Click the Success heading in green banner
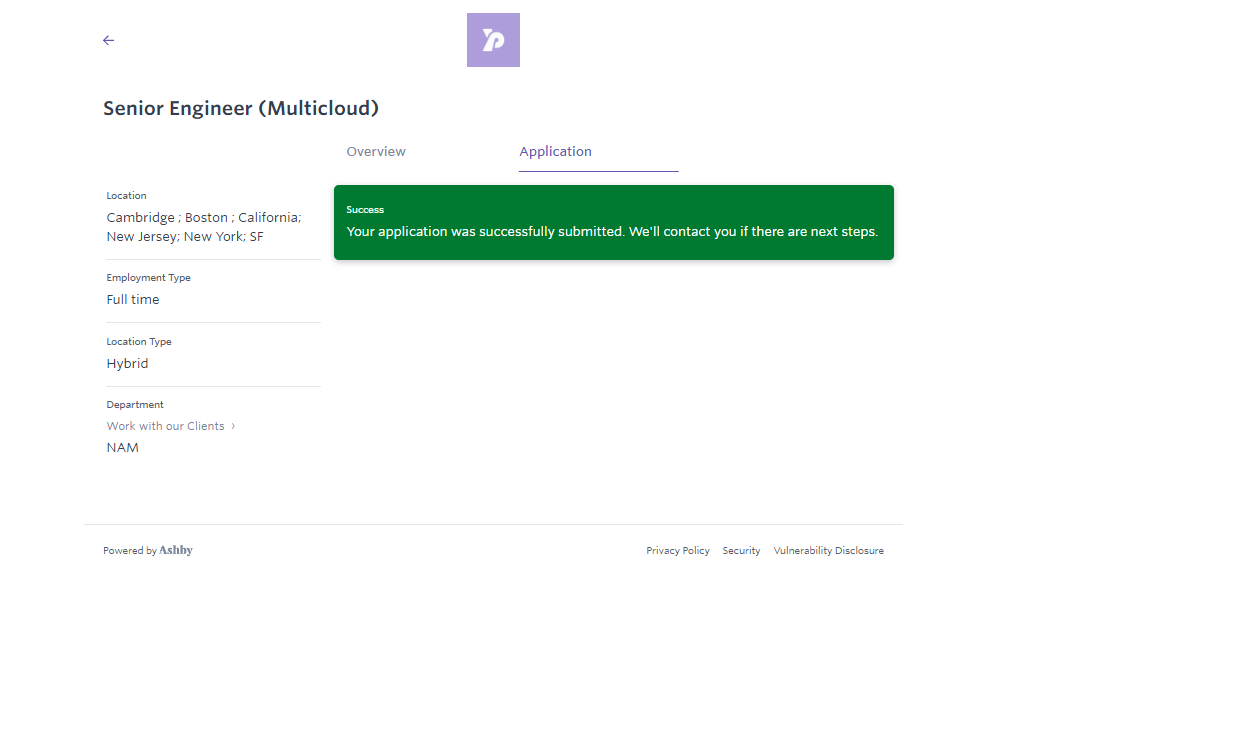 point(365,210)
